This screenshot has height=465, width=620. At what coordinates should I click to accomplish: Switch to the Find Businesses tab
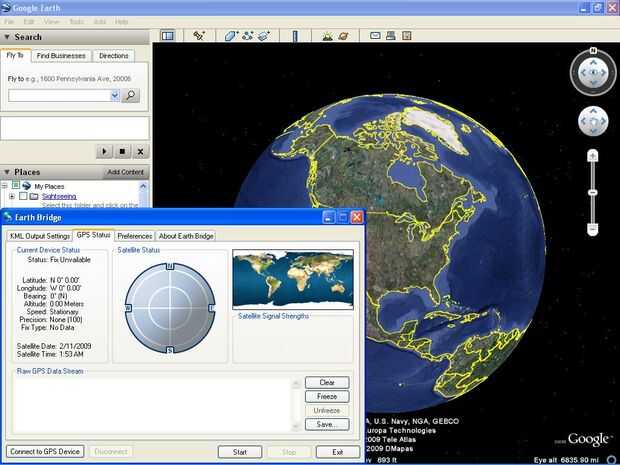pos(61,56)
